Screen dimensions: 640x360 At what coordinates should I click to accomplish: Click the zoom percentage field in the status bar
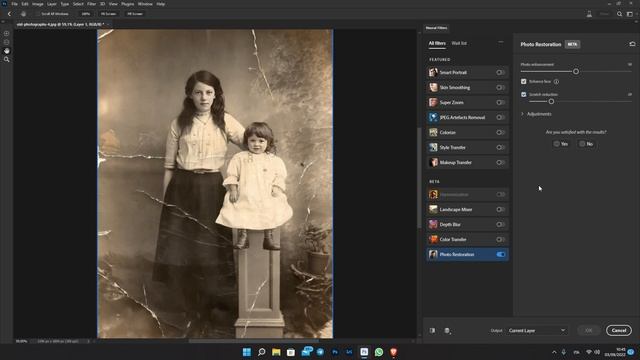21,341
